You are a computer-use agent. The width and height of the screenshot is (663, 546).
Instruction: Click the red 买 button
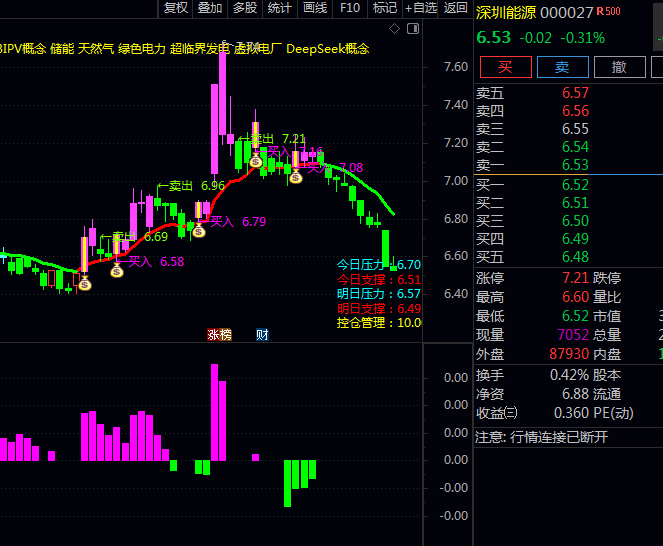[506, 67]
